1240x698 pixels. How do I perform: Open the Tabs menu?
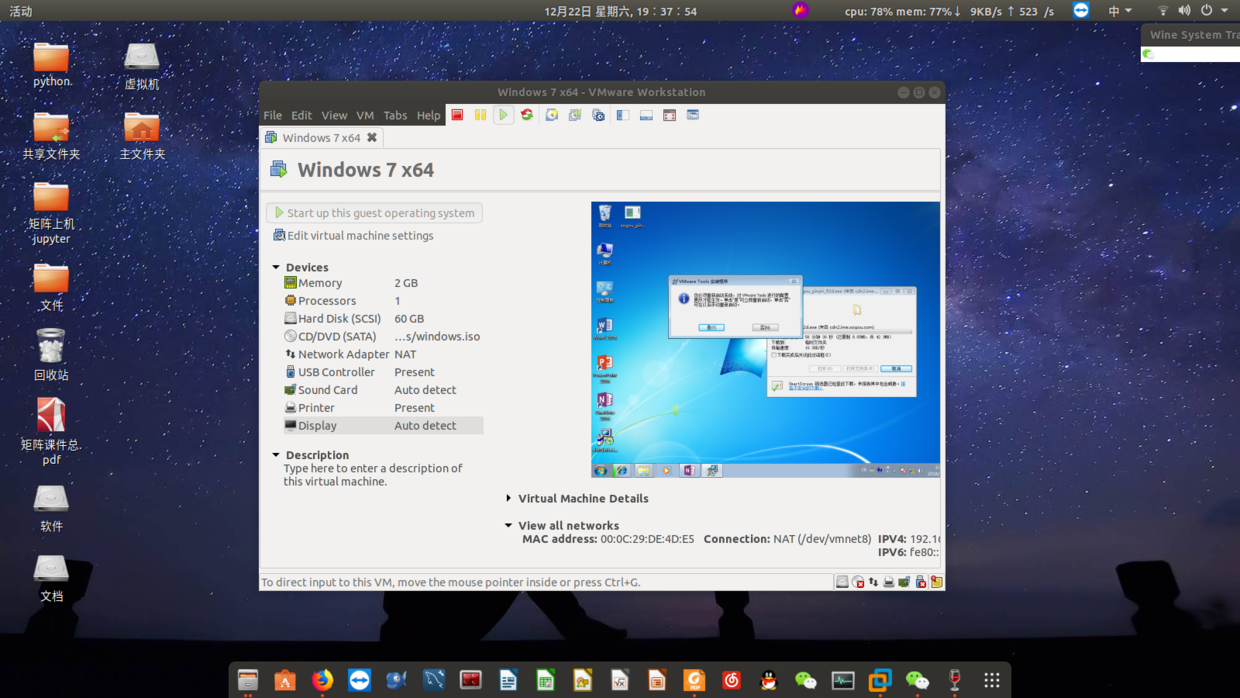click(x=395, y=115)
